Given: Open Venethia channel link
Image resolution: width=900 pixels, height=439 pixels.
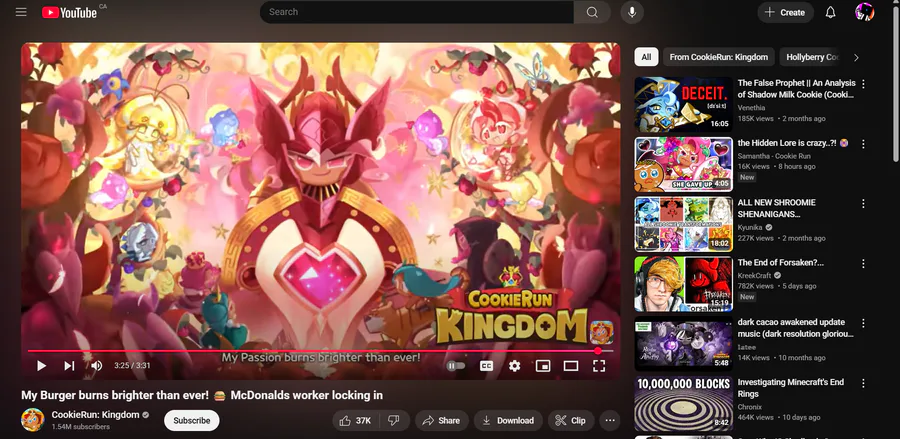Looking at the screenshot, I should coord(751,107).
